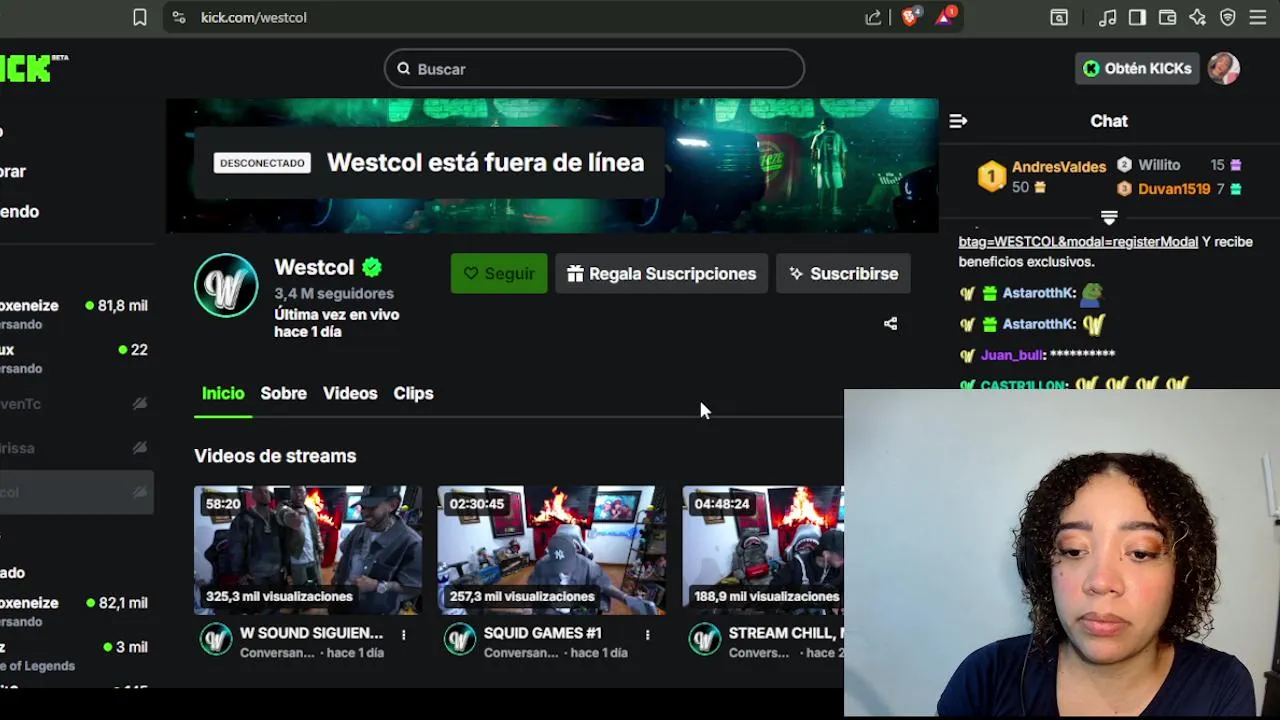Share this page via the browser share icon
Viewport: 1280px width, 720px height.
873,17
